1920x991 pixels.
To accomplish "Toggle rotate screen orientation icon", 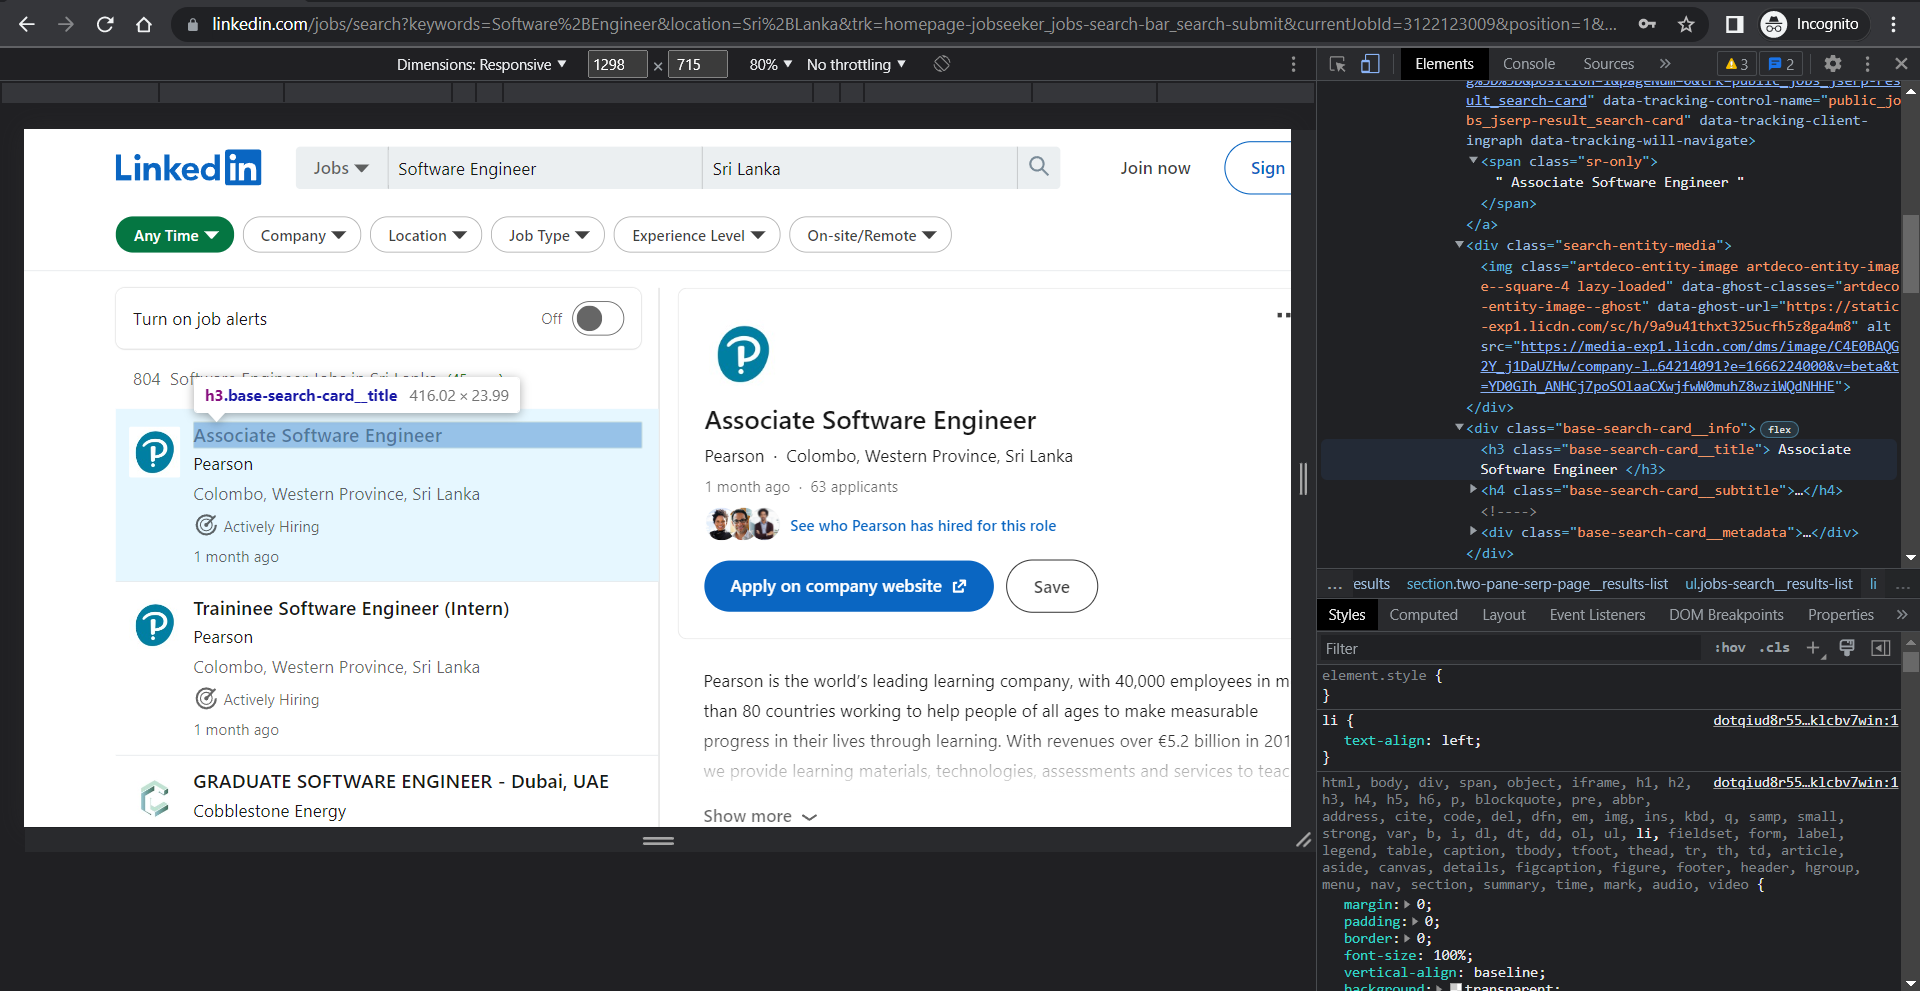I will point(941,63).
